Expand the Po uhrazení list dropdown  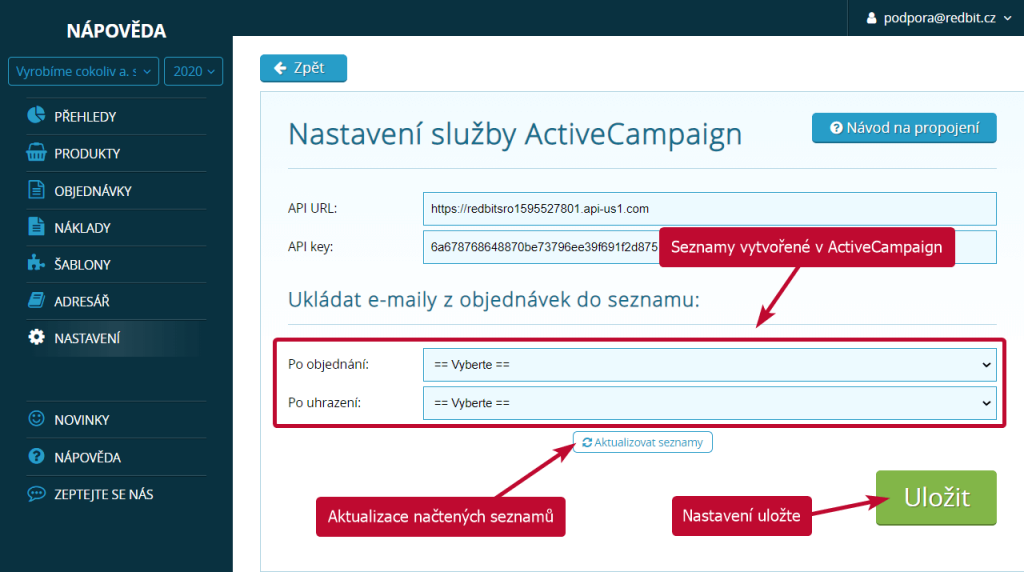pos(709,403)
